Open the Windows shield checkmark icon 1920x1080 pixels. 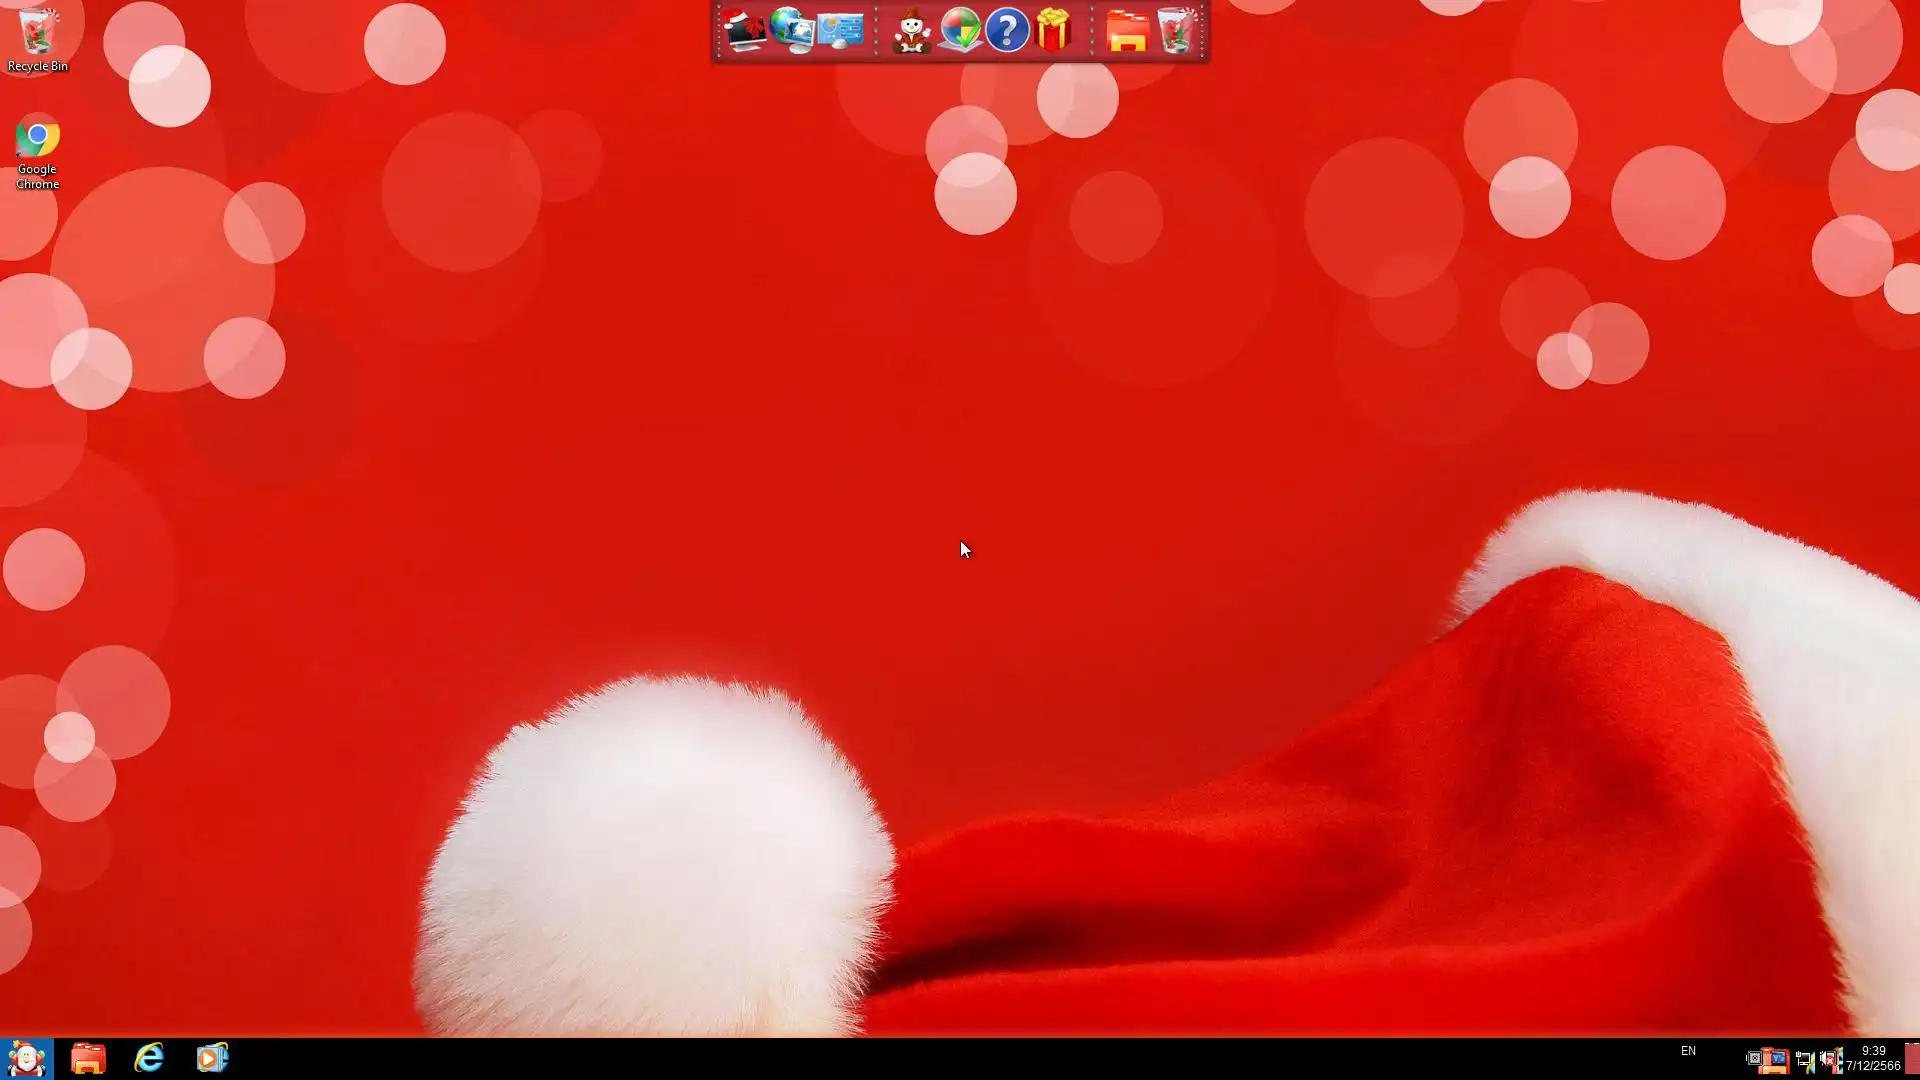[960, 31]
